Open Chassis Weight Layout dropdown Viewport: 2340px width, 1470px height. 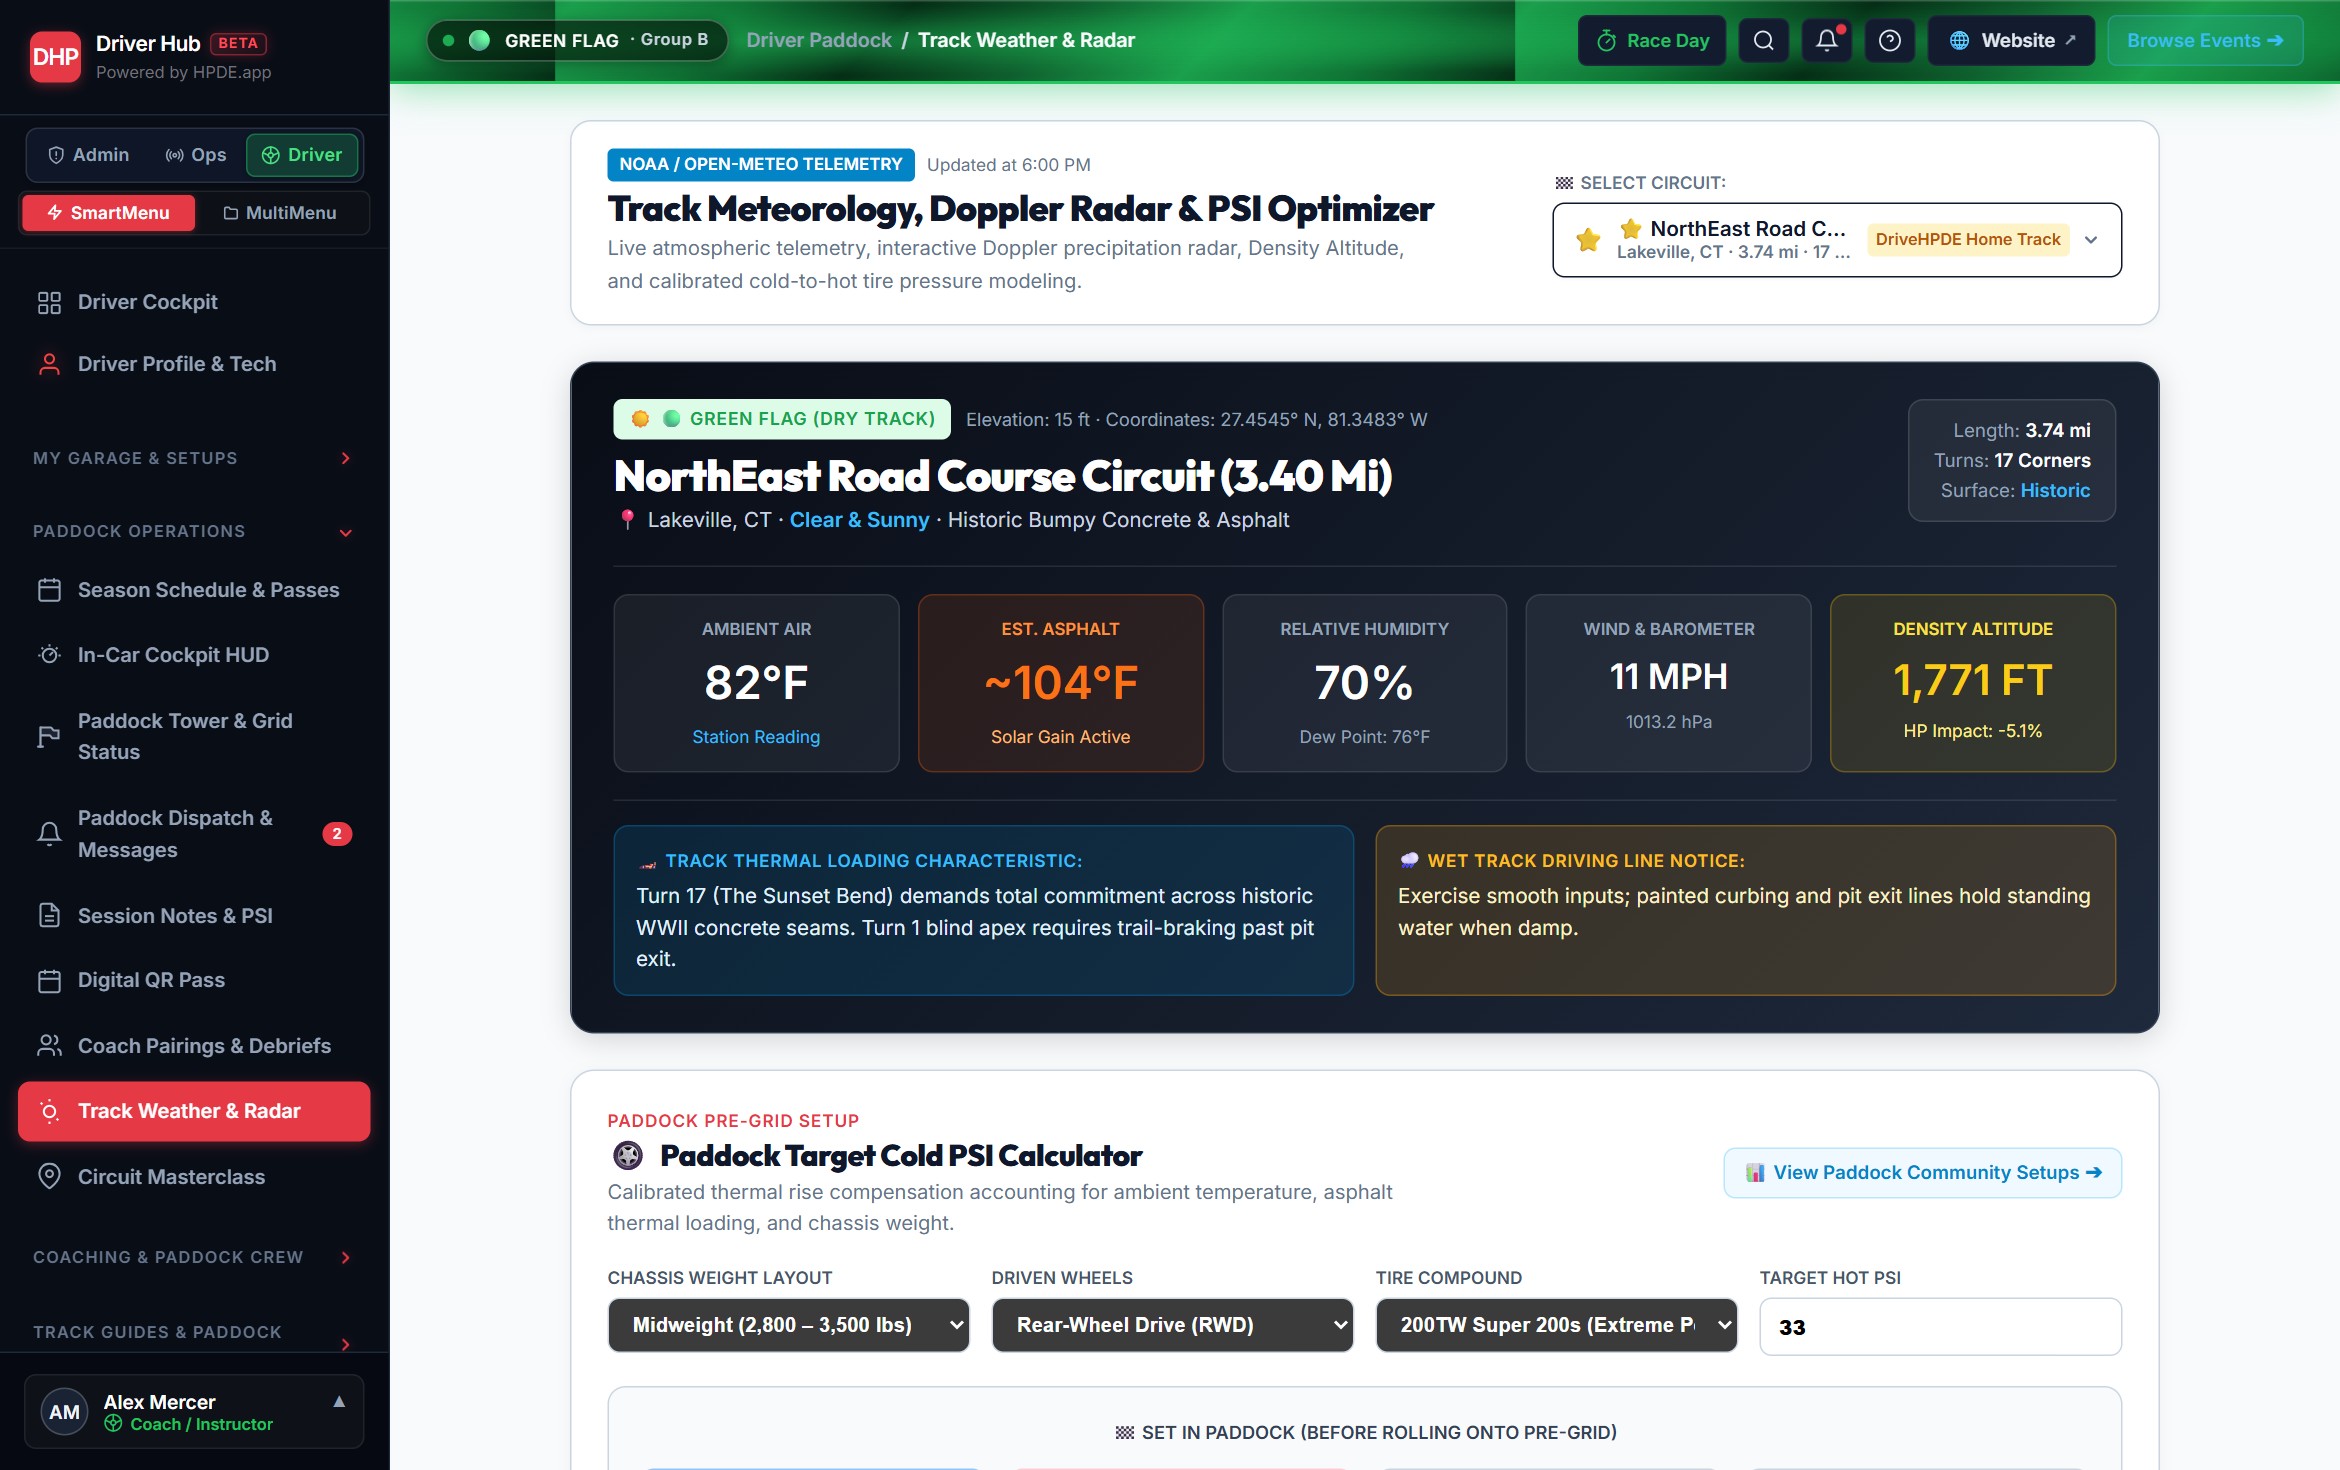pyautogui.click(x=788, y=1325)
